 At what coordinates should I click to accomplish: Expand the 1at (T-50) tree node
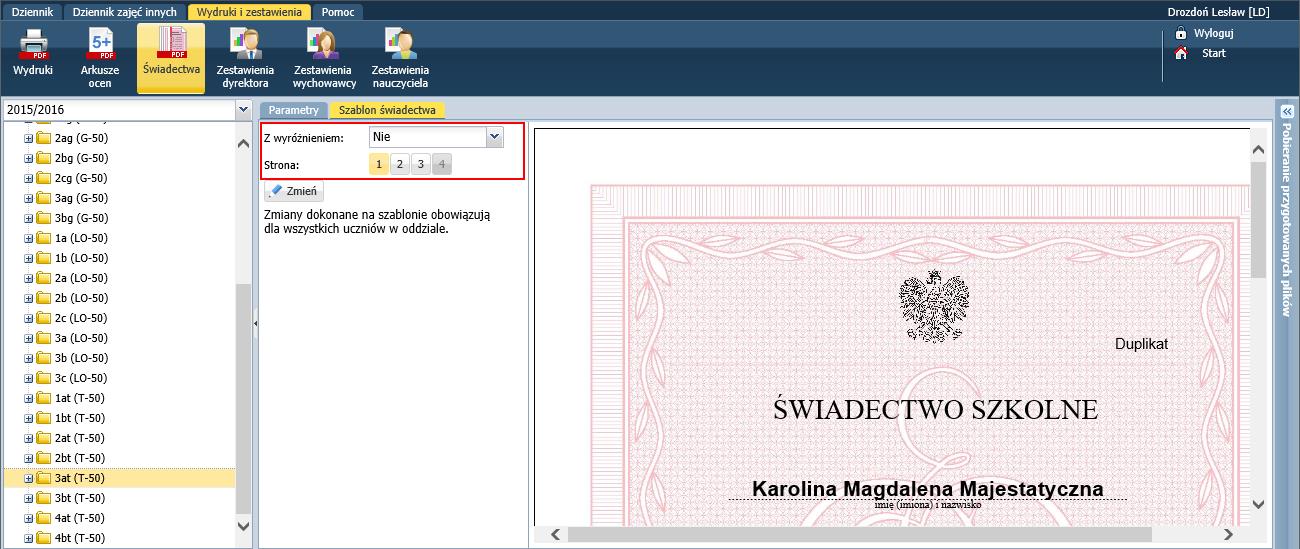click(x=29, y=398)
